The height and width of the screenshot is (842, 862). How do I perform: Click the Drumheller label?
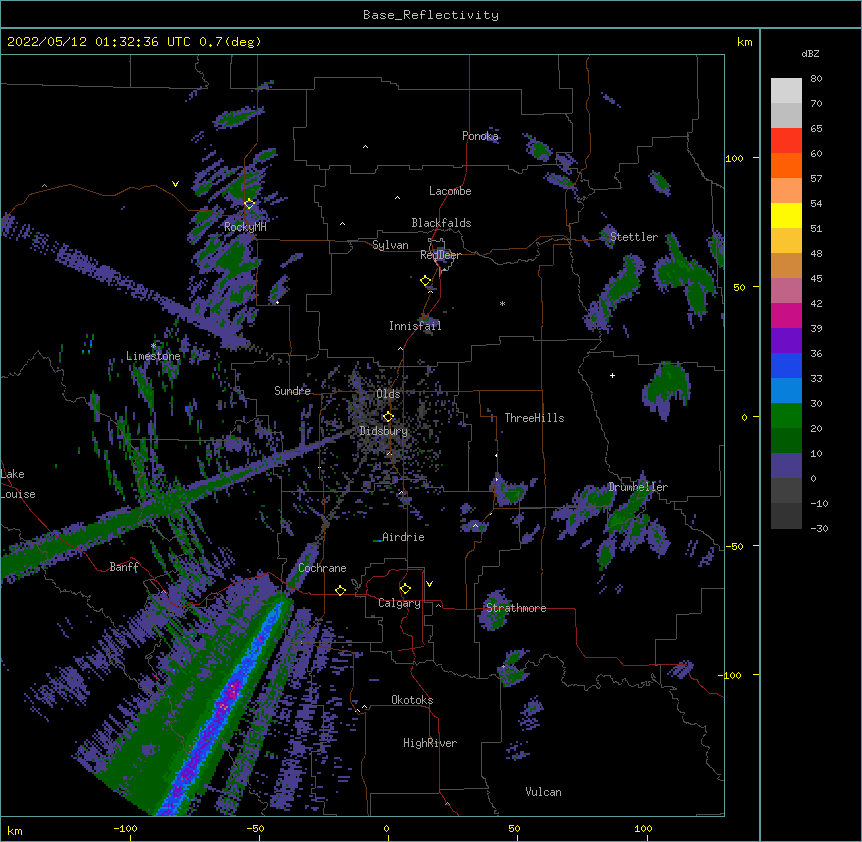coord(638,487)
